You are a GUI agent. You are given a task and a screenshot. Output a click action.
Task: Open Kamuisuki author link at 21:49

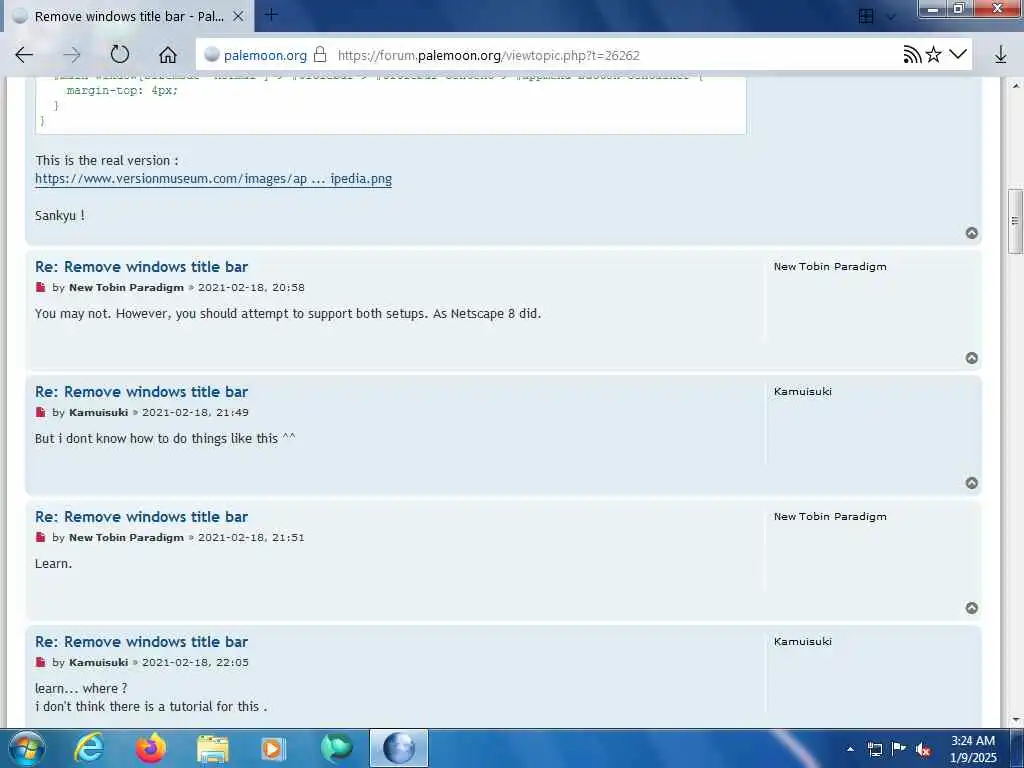(99, 412)
